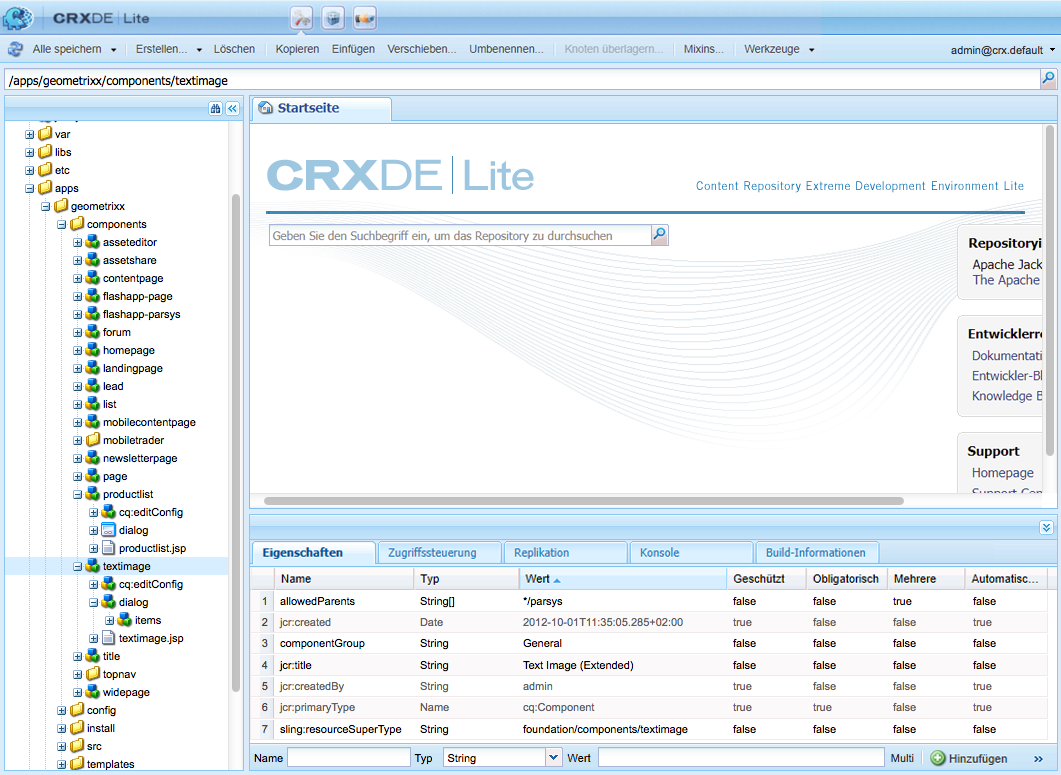Switch to the Build-Informationen tab
The height and width of the screenshot is (775, 1061).
point(815,552)
